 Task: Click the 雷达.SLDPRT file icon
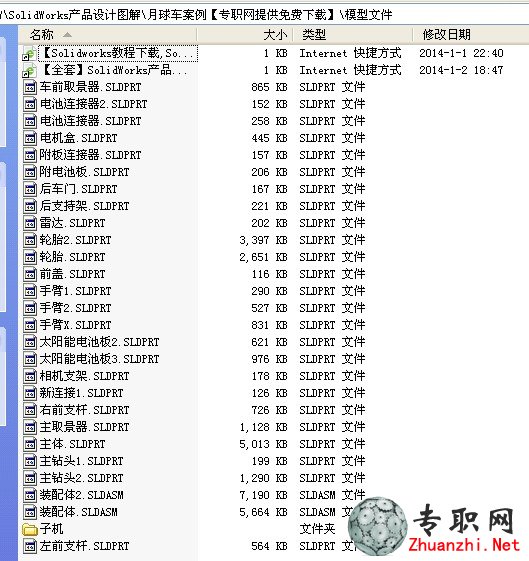(30, 223)
